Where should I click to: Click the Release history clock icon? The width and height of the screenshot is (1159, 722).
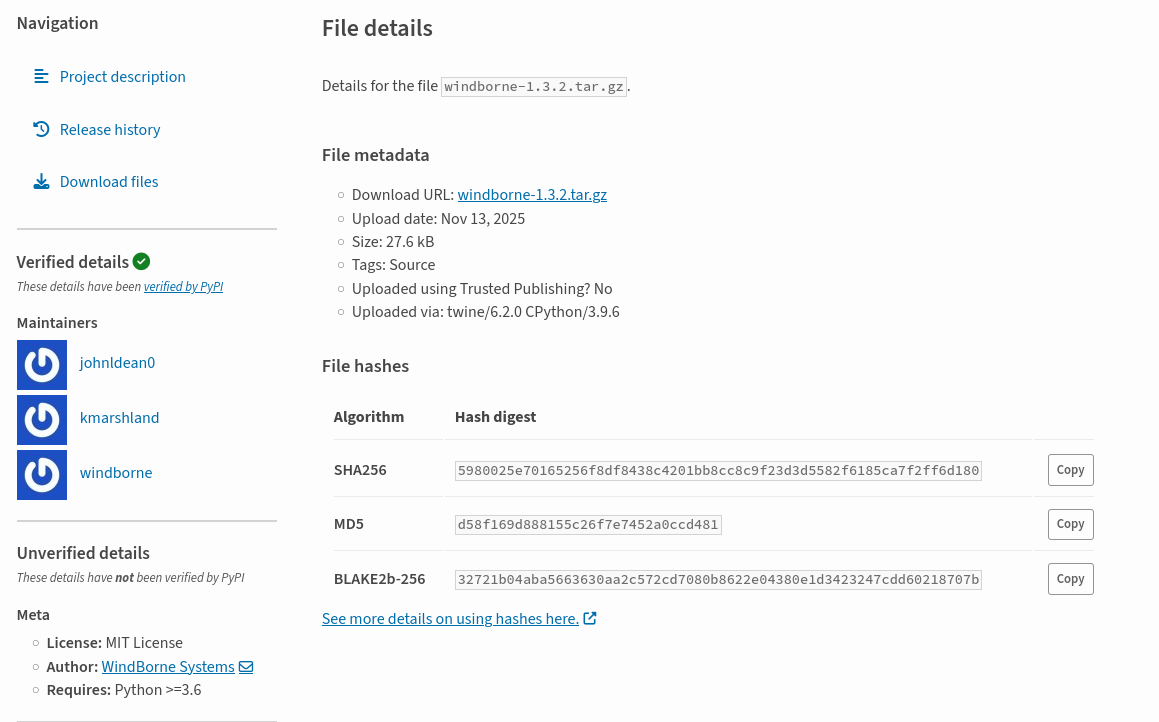coord(41,129)
